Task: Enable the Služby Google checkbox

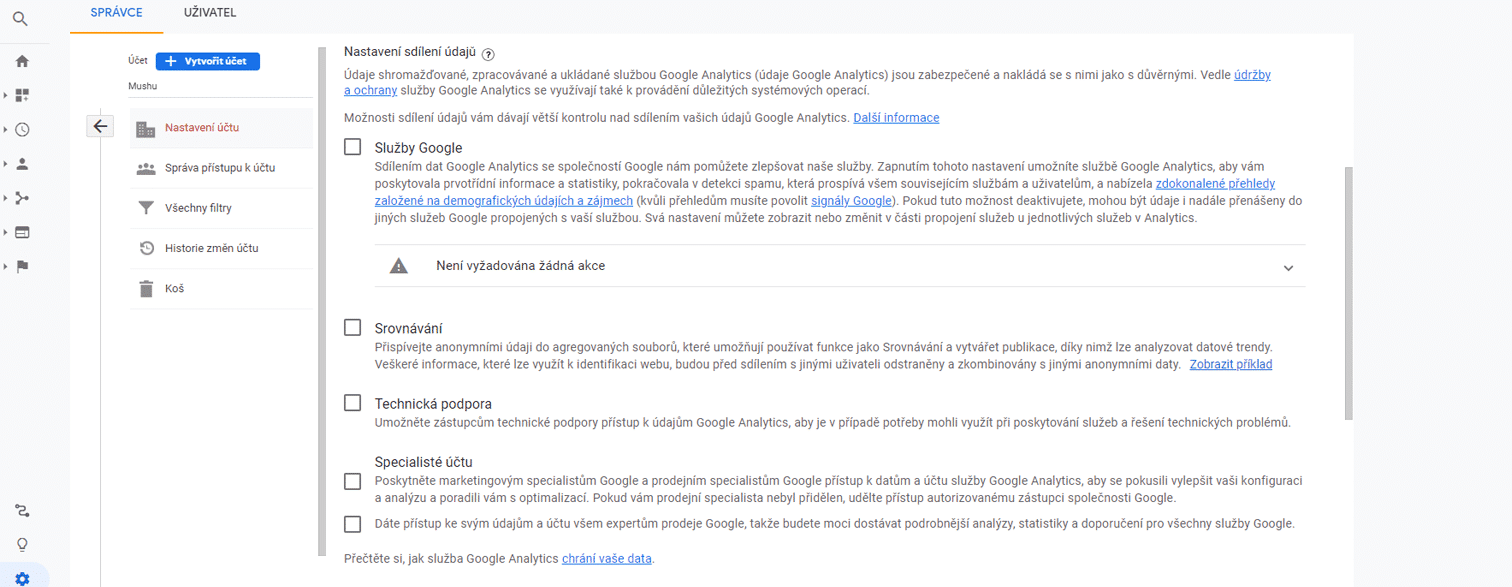Action: pyautogui.click(x=352, y=147)
